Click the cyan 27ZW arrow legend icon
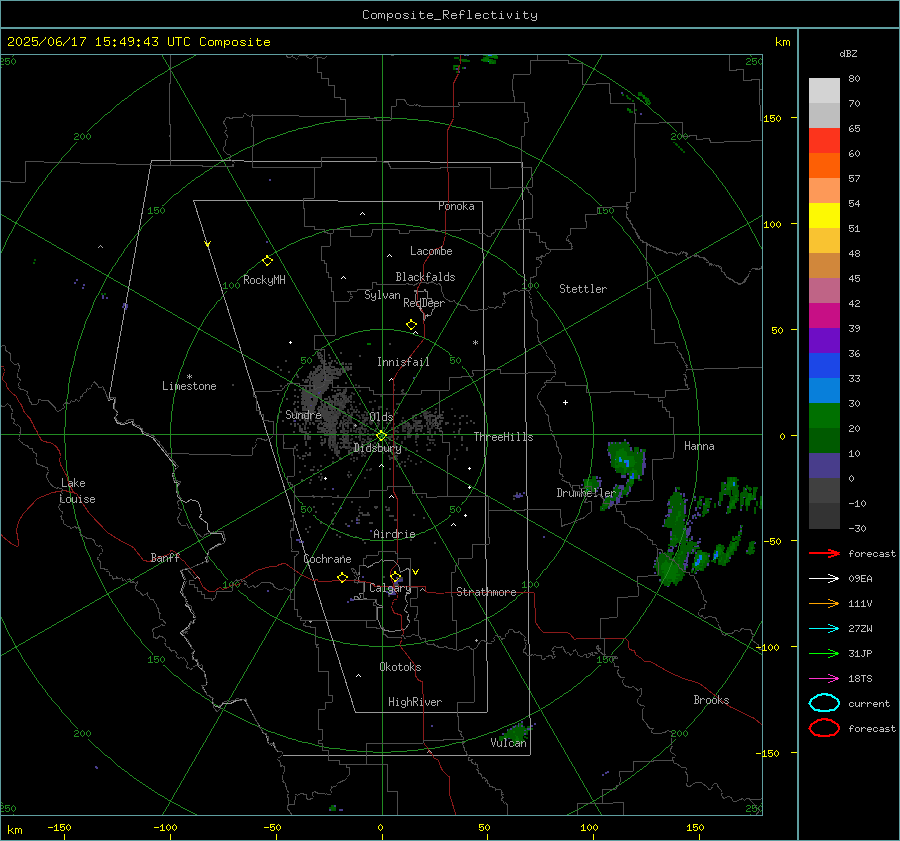Image resolution: width=900 pixels, height=841 pixels. pos(824,629)
